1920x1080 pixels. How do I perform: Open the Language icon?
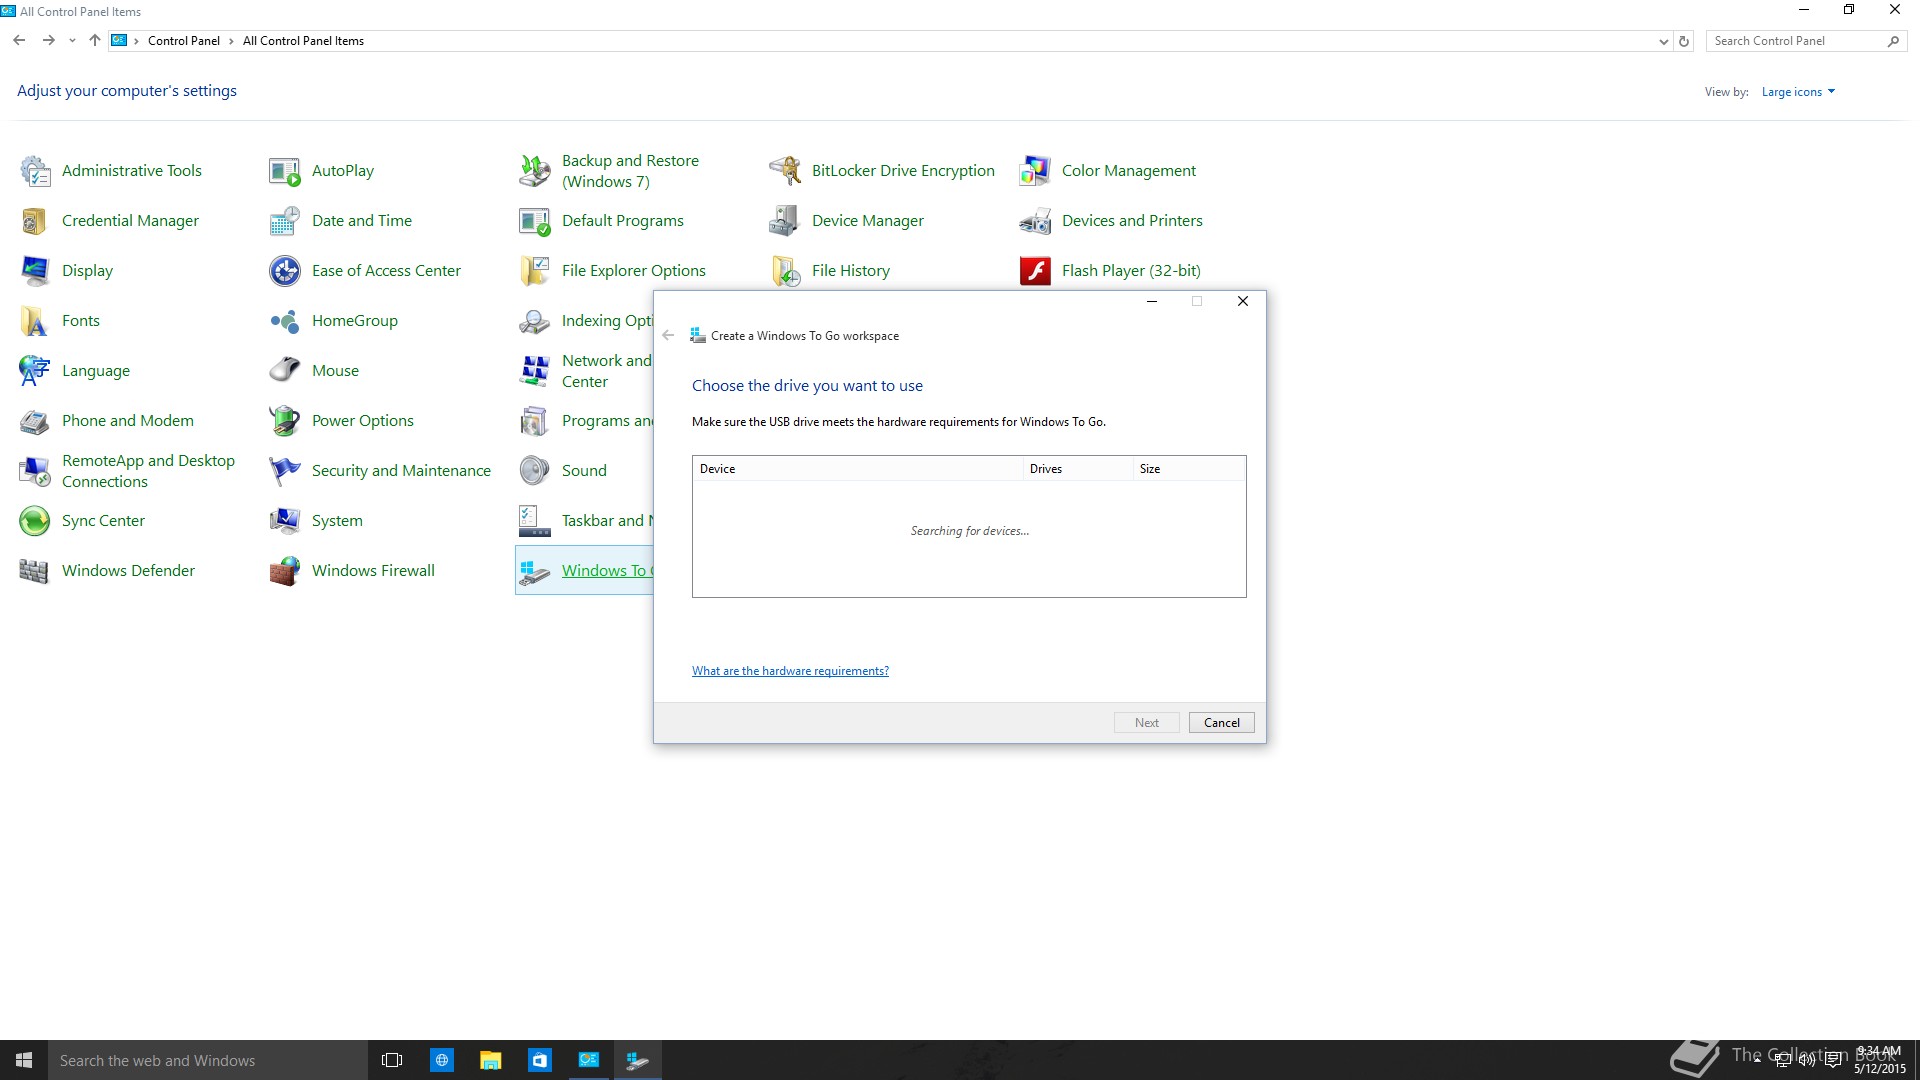click(35, 371)
